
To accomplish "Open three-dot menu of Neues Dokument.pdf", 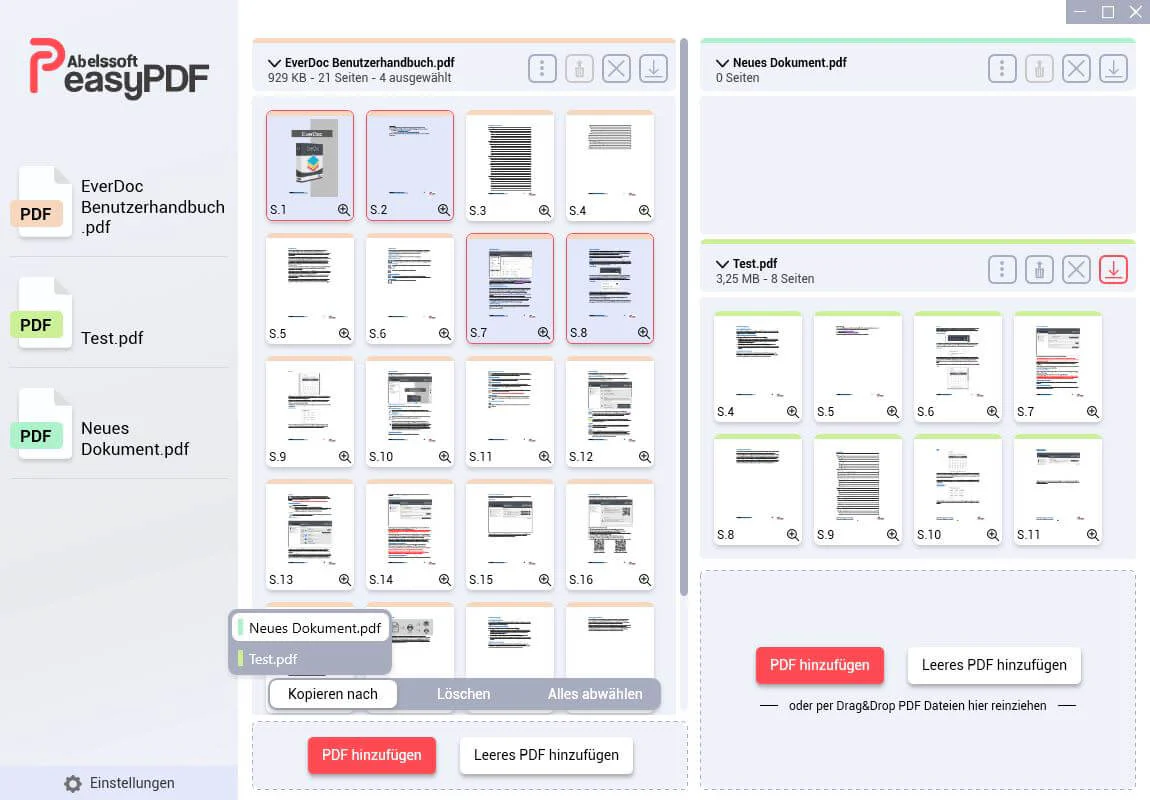I will tap(1002, 69).
